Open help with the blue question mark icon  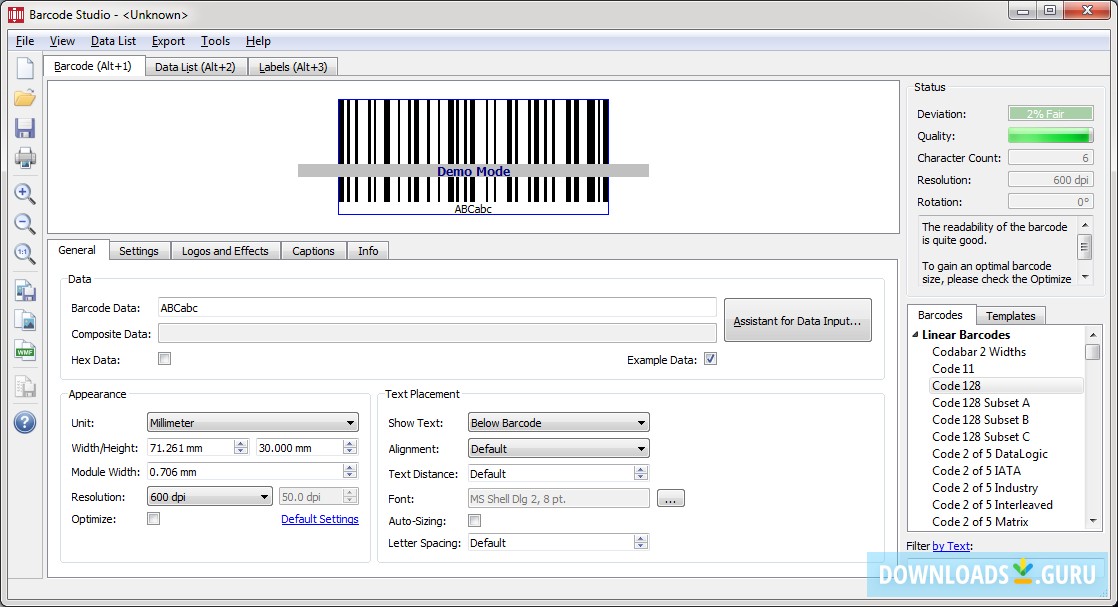[25, 422]
